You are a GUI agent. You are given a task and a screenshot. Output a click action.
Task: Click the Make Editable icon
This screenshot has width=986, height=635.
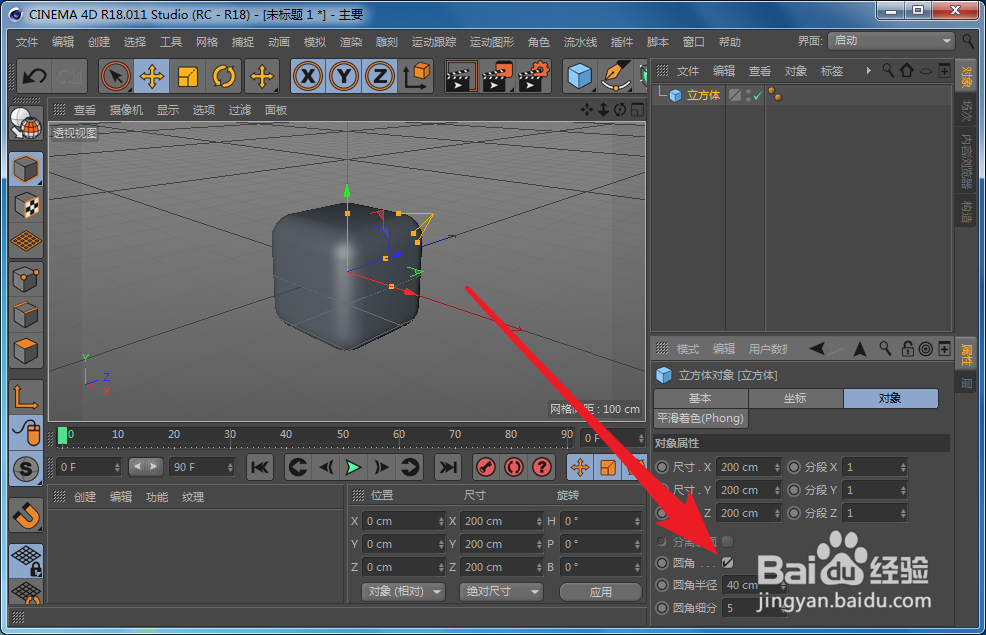click(x=26, y=123)
